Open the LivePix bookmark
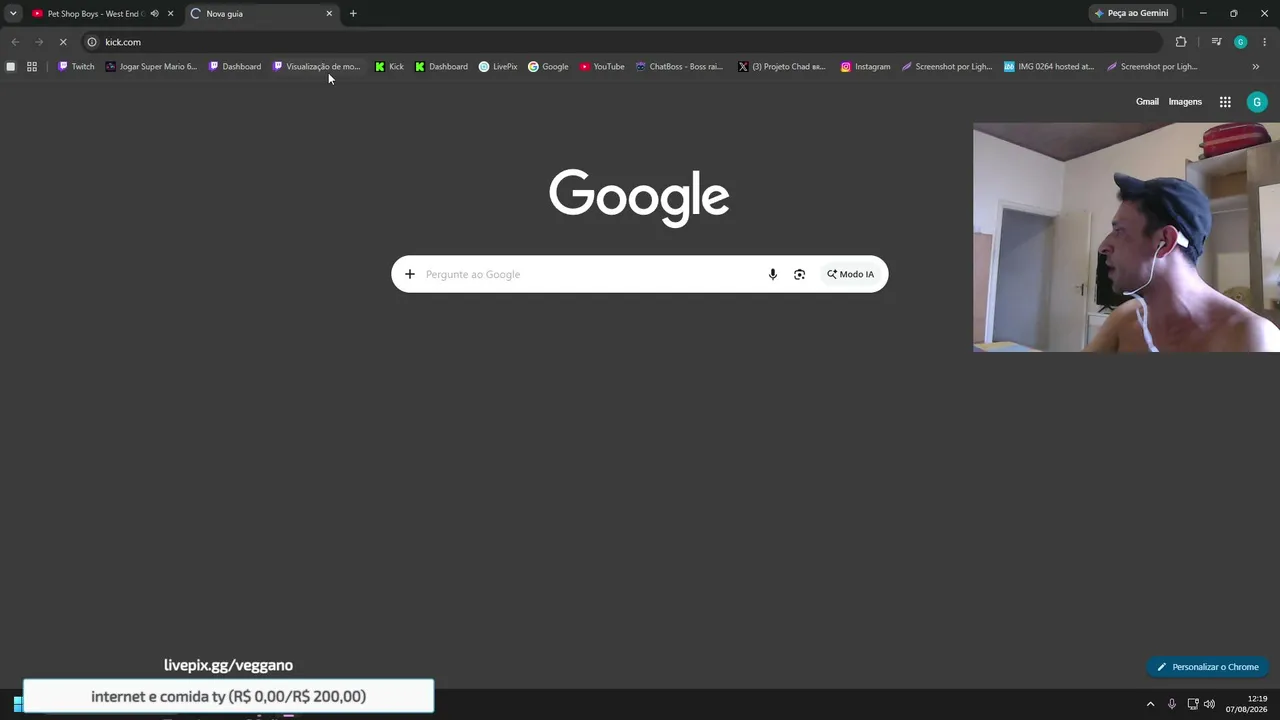Screen dimensions: 1280x720 tap(498, 67)
